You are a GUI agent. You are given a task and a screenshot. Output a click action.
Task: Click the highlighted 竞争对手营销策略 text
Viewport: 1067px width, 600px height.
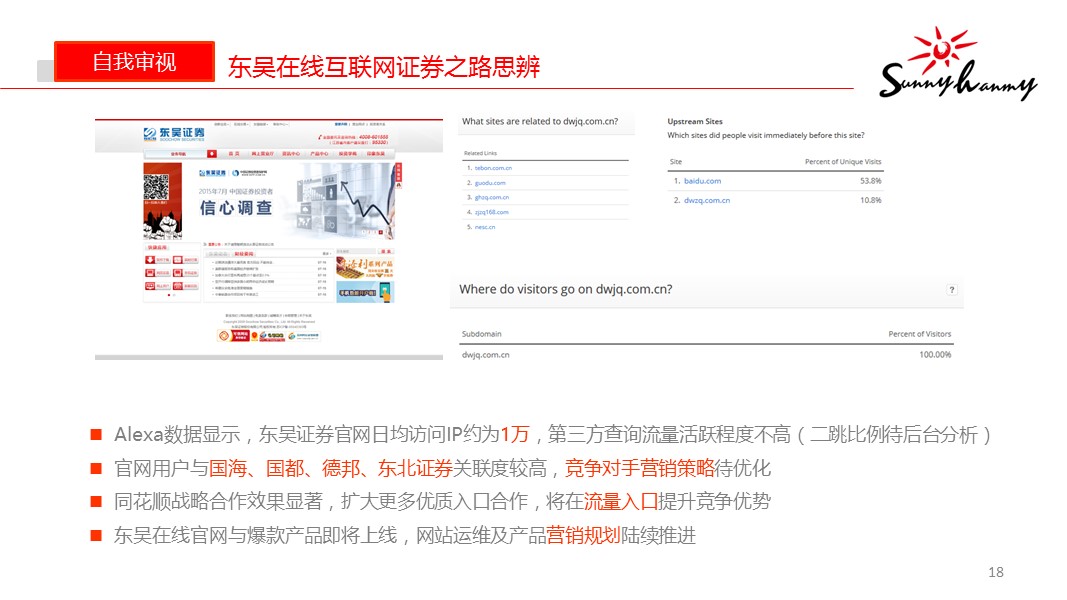coord(640,468)
